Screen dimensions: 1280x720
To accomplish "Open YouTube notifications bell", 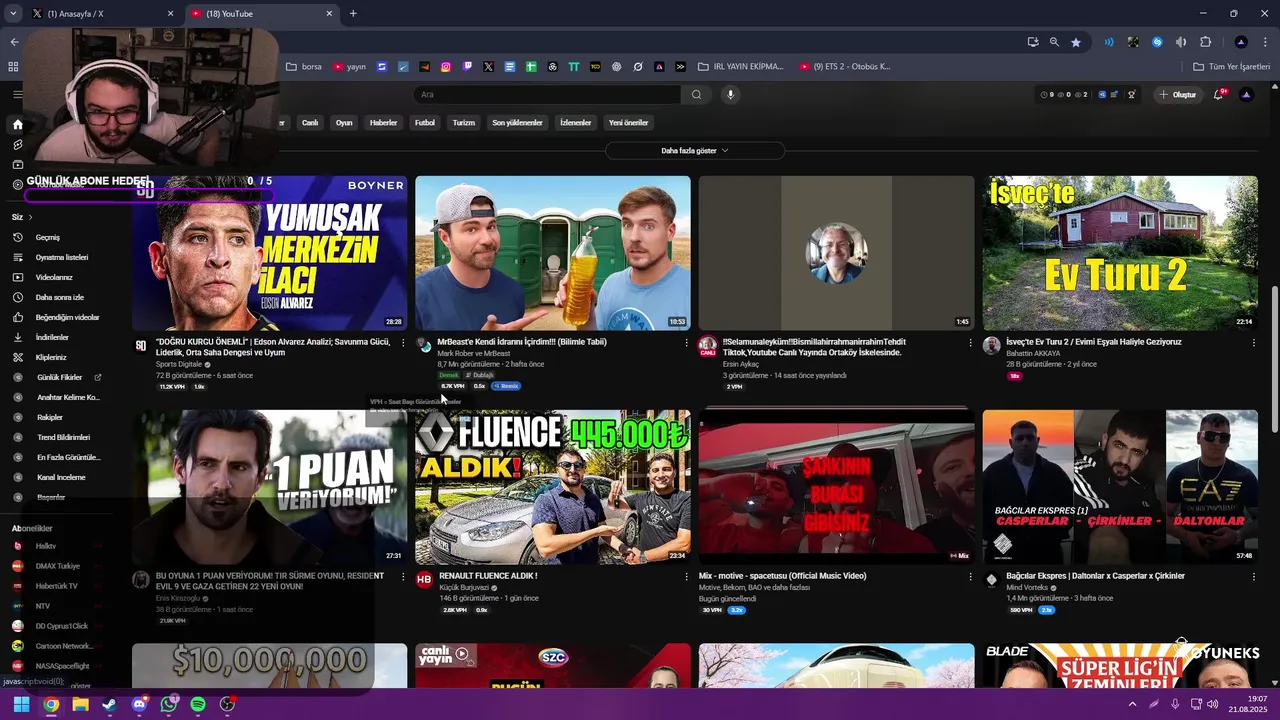I will click(1218, 94).
